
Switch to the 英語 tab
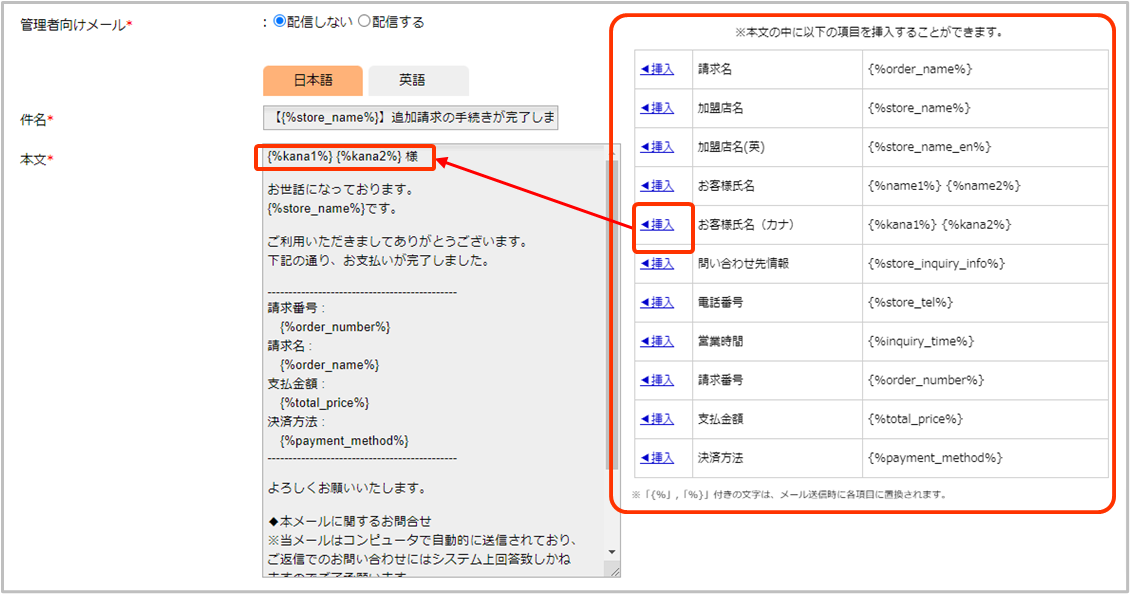(418, 80)
